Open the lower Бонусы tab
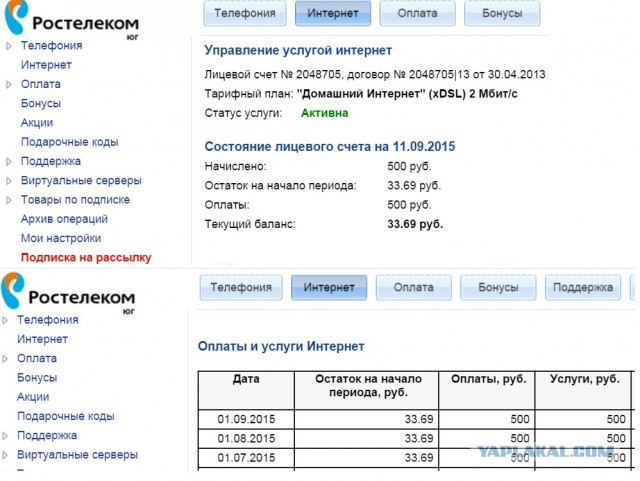This screenshot has width=640, height=481. click(498, 287)
